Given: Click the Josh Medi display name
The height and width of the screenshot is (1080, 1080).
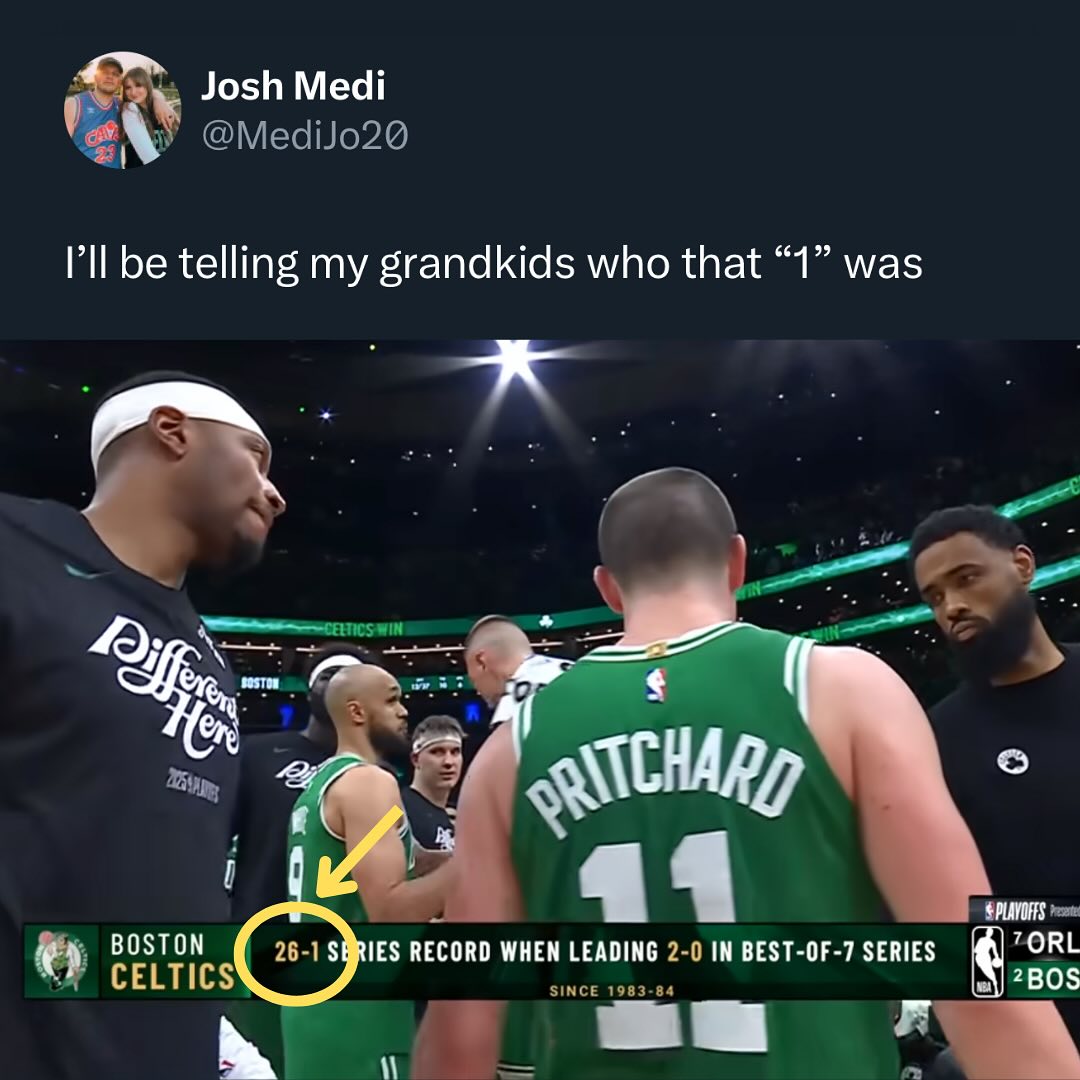Looking at the screenshot, I should point(293,86).
